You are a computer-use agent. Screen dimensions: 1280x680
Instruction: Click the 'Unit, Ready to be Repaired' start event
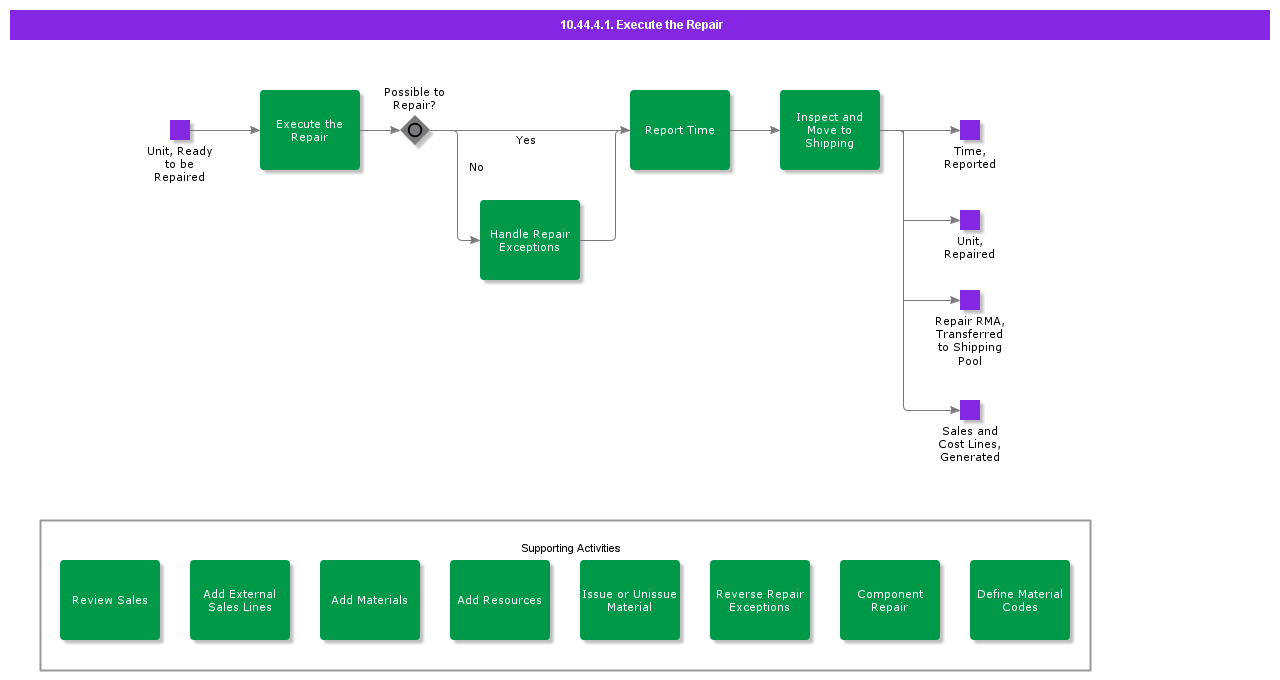[x=180, y=130]
